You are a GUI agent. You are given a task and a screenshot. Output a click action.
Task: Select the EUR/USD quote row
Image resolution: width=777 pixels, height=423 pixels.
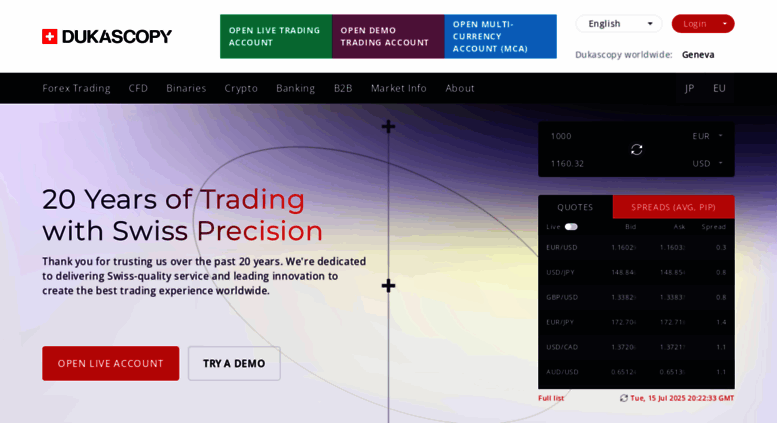[636, 247]
